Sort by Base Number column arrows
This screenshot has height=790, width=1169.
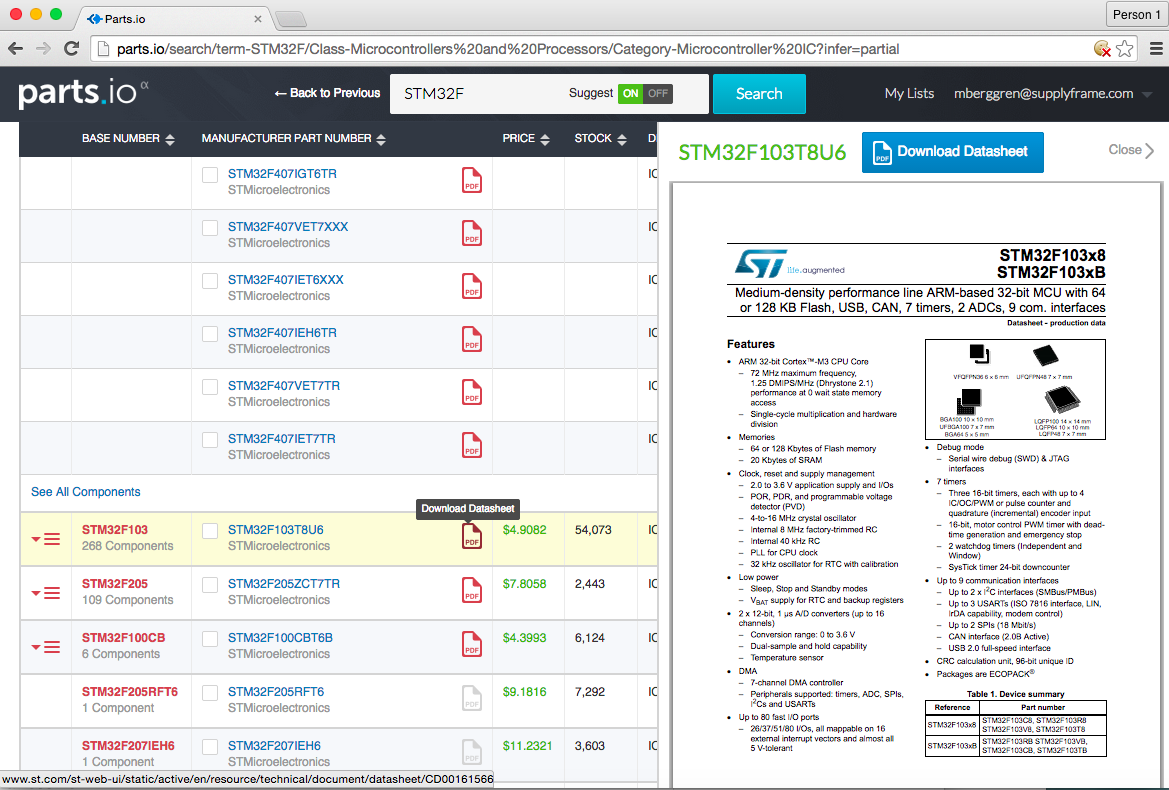[170, 139]
